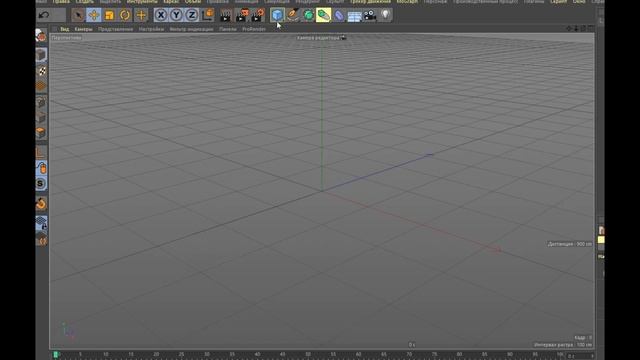Toggle the Z axis lock
The height and width of the screenshot is (360, 640).
point(192,16)
